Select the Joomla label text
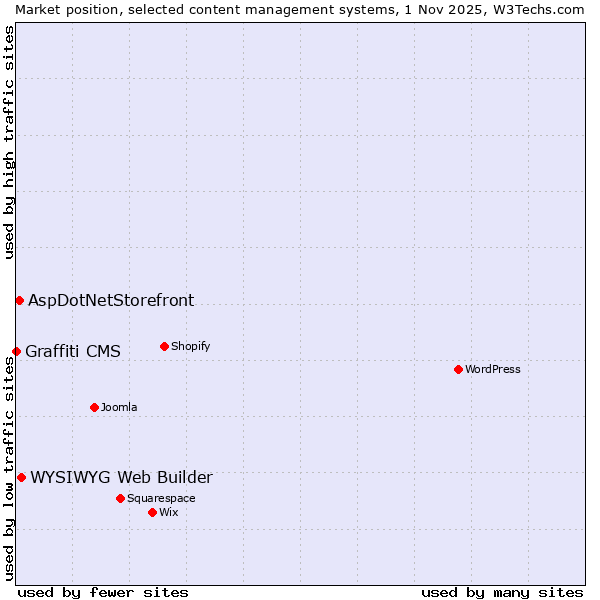The width and height of the screenshot is (600, 600). coord(119,407)
